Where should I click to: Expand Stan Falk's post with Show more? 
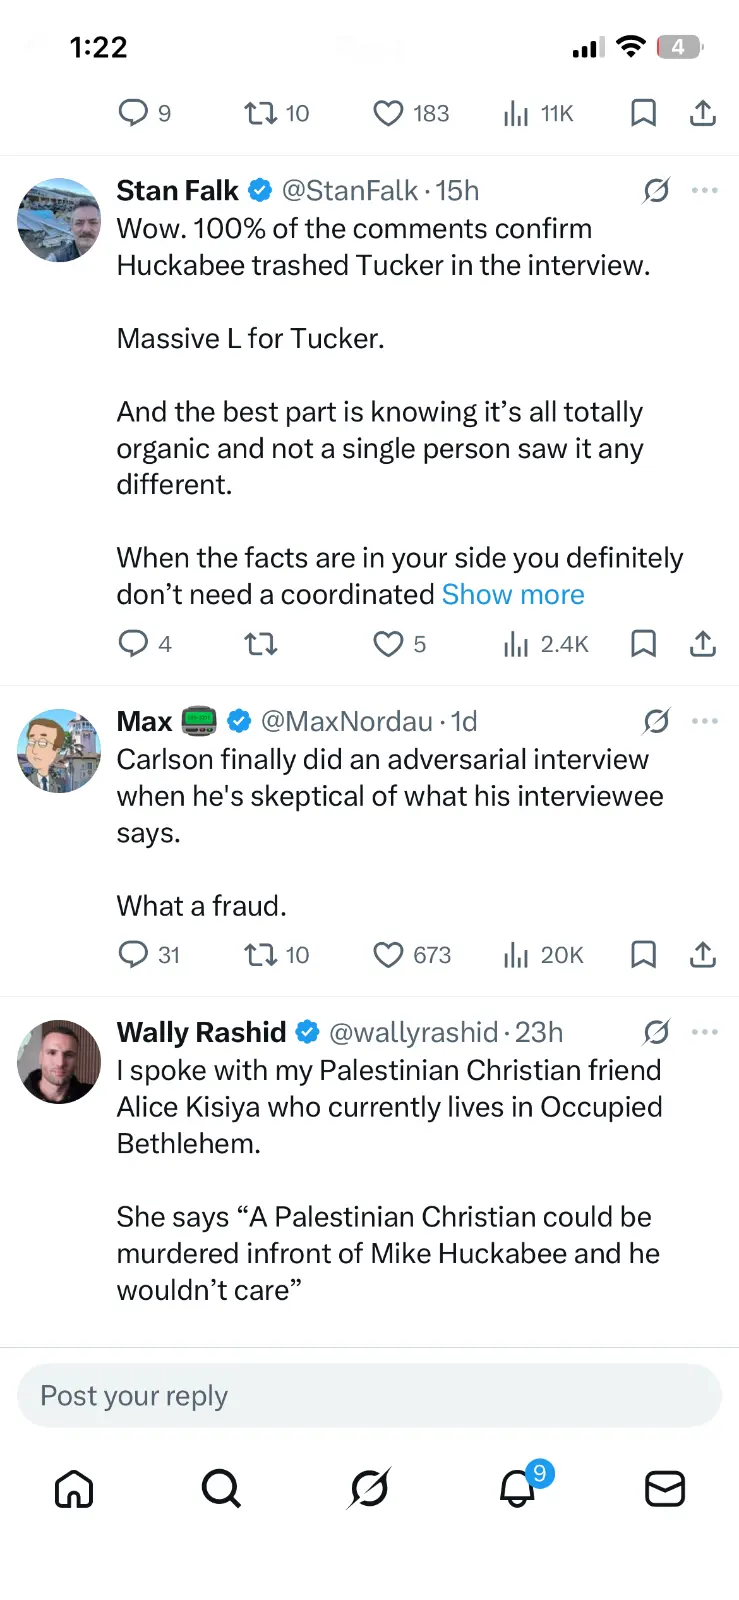[x=513, y=595]
